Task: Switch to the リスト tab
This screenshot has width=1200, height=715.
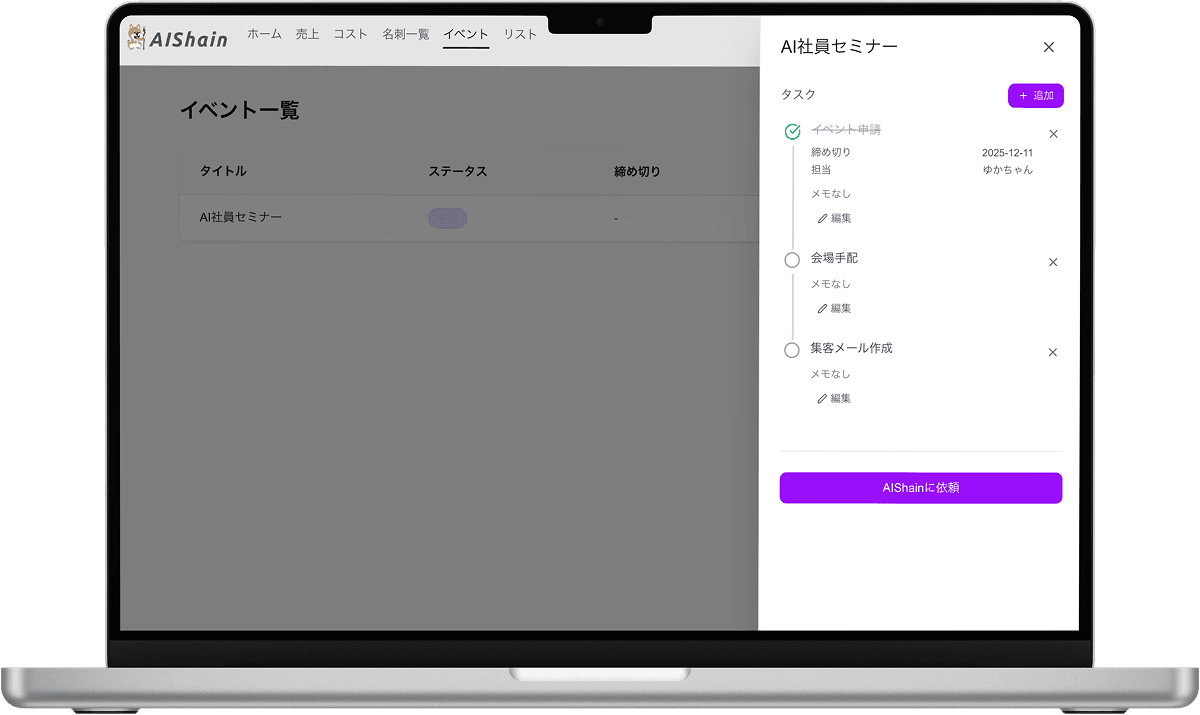Action: coord(520,33)
